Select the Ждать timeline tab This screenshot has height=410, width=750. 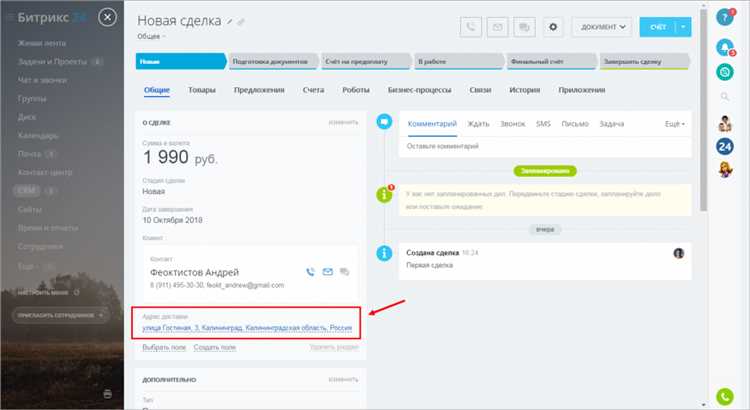(478, 124)
